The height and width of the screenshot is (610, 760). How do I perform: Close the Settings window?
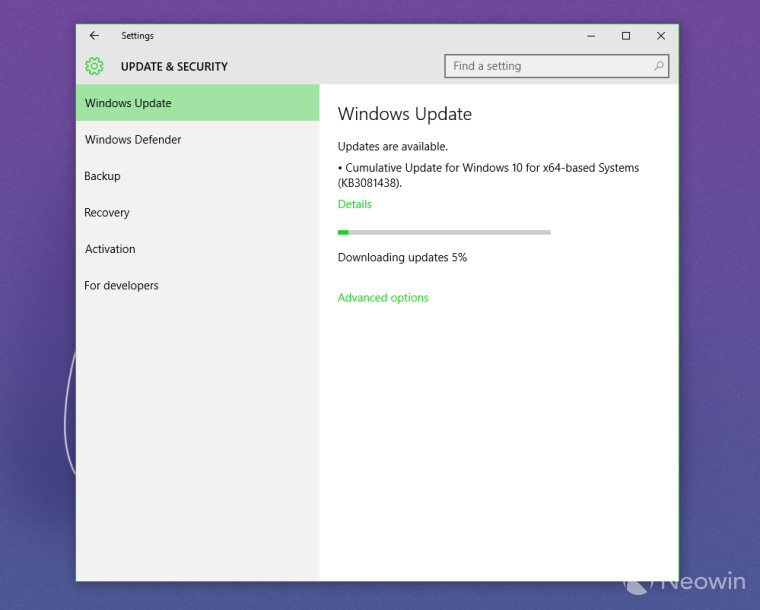661,36
